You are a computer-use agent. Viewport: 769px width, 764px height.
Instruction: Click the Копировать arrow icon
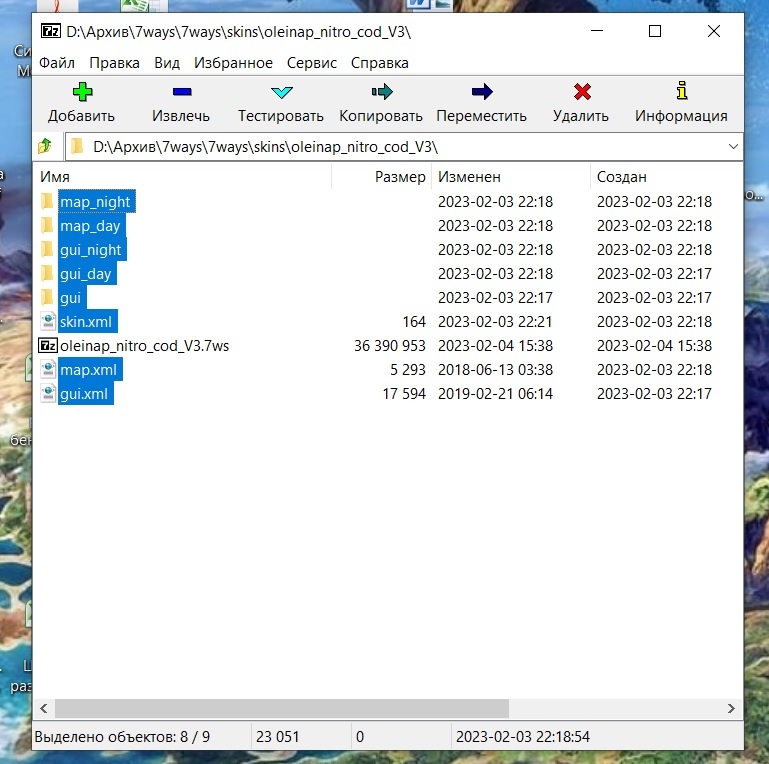coord(381,93)
